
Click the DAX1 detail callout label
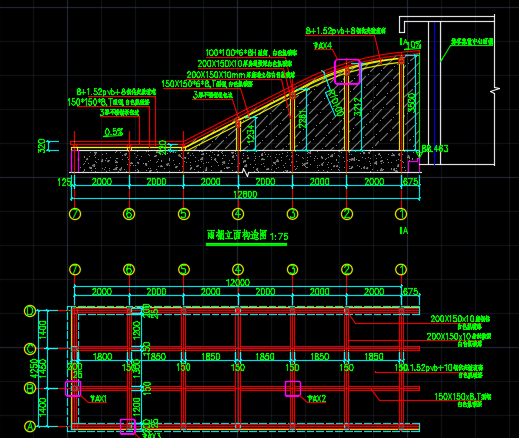(x=98, y=399)
